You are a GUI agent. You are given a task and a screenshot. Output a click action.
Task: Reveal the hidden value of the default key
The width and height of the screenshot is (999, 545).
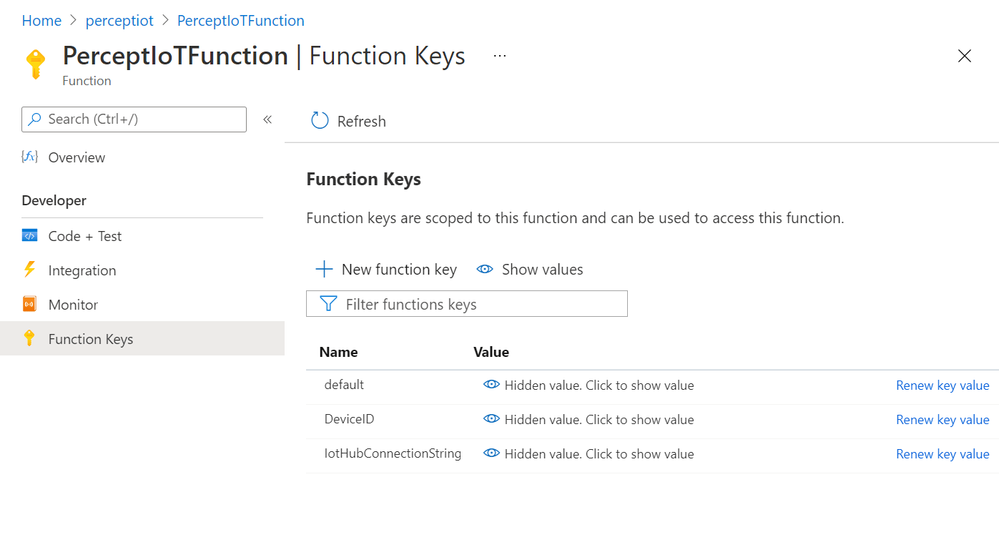588,385
